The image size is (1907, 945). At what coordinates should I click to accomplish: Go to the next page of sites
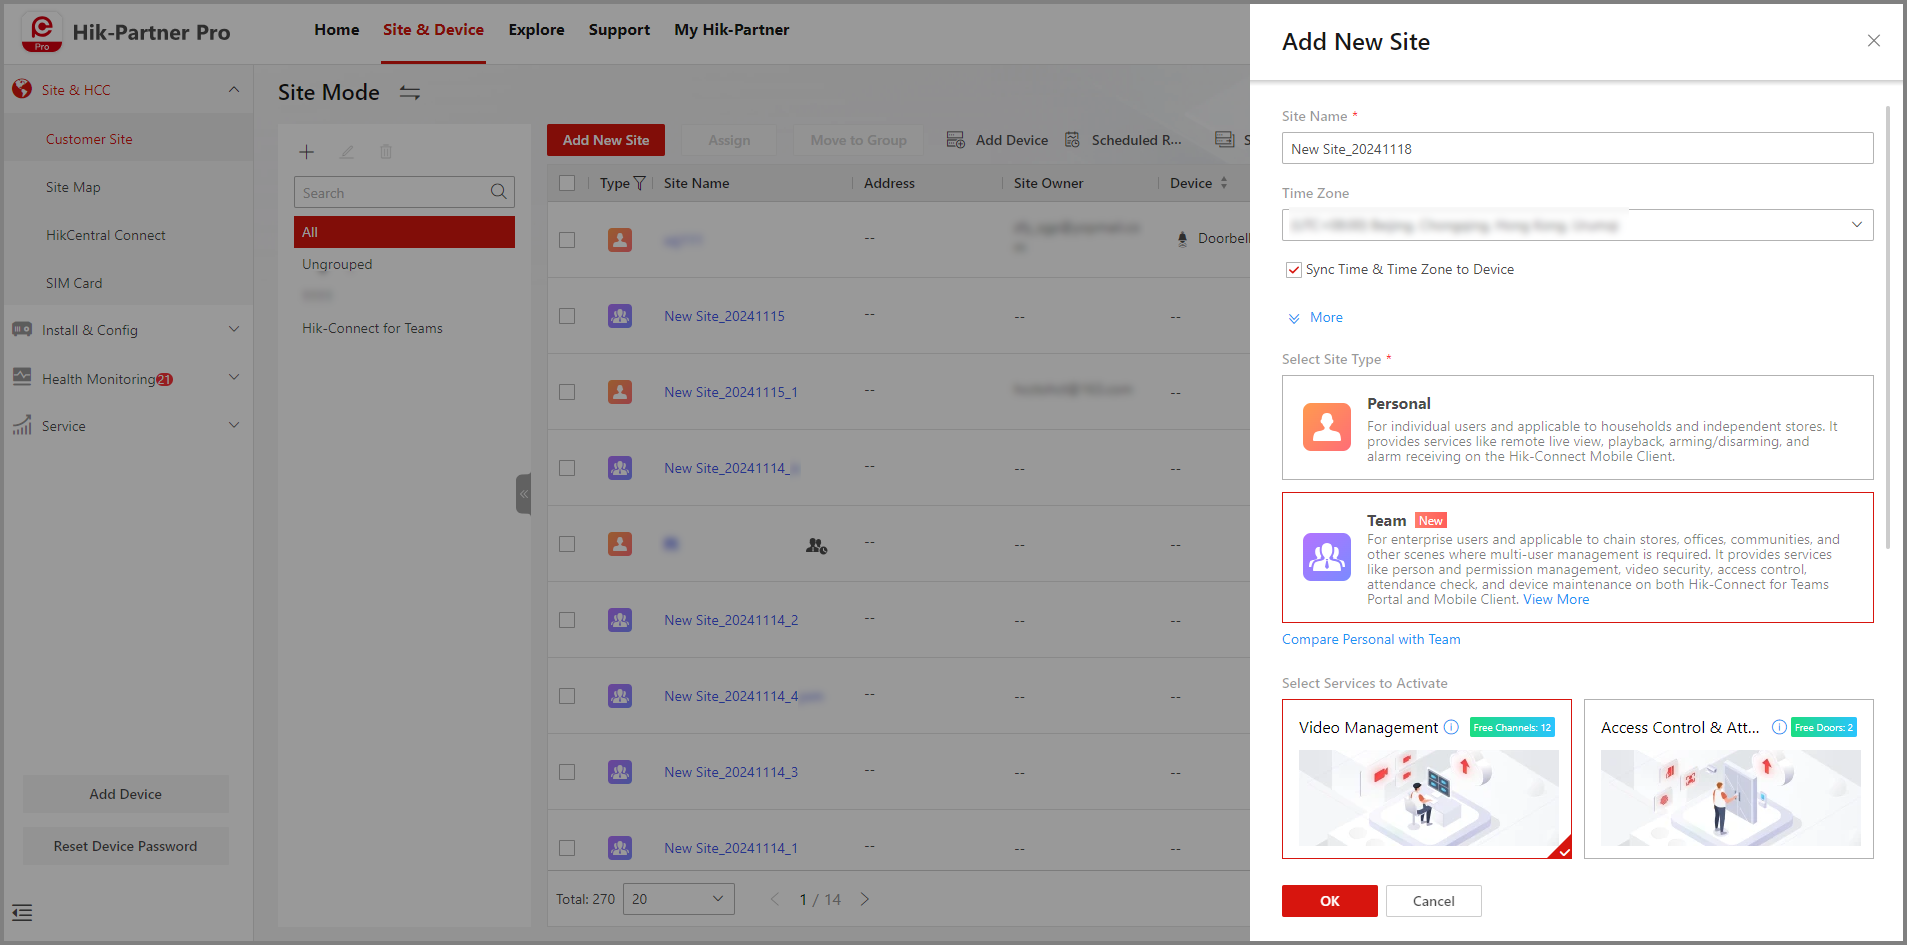pos(865,899)
